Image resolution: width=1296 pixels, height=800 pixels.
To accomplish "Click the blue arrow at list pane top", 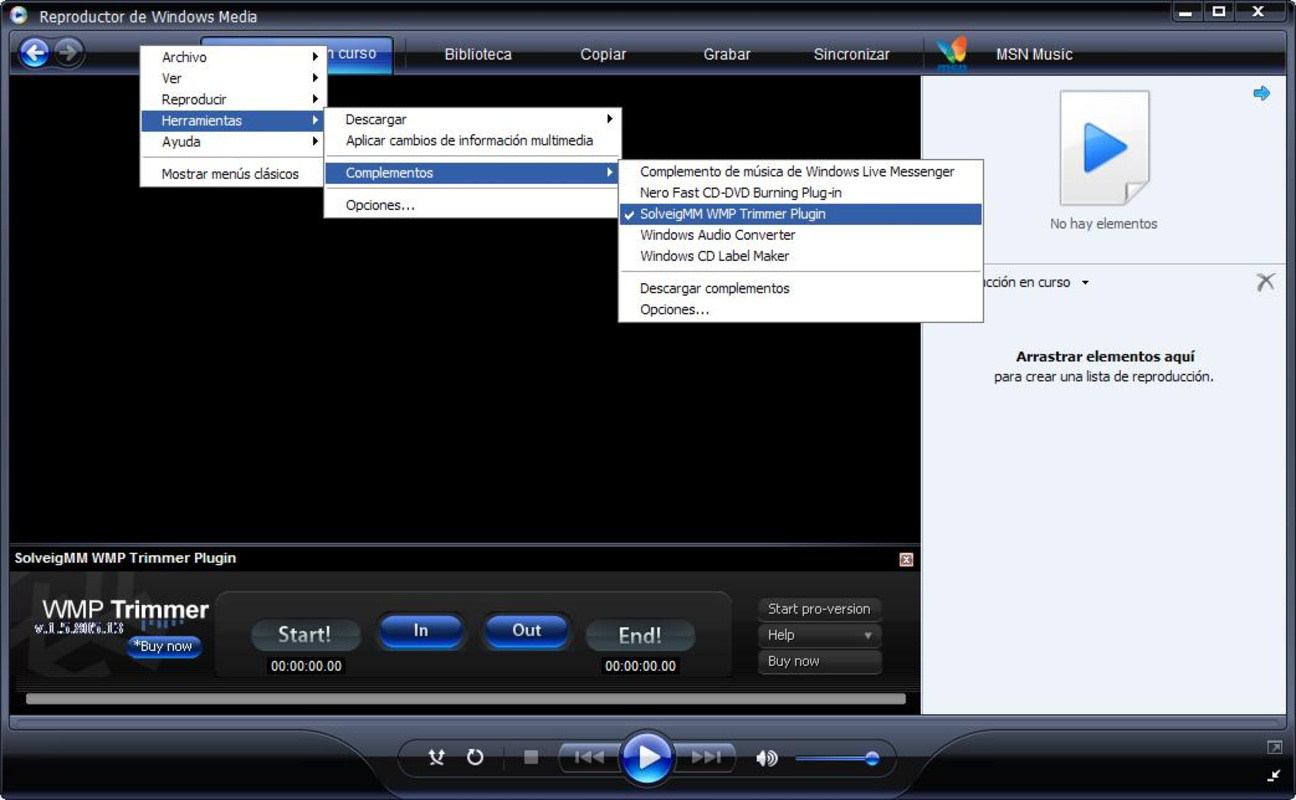I will (x=1262, y=93).
